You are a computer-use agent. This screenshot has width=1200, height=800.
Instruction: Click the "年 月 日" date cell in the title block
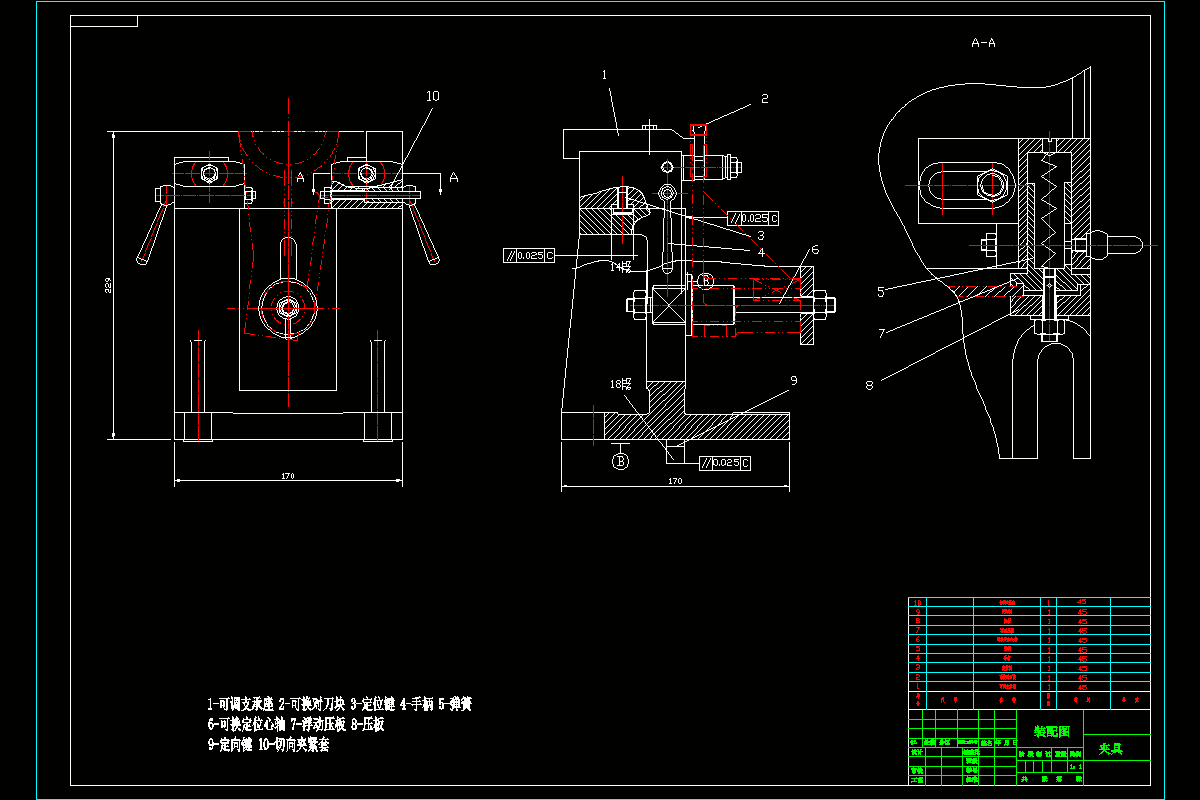(x=1006, y=742)
